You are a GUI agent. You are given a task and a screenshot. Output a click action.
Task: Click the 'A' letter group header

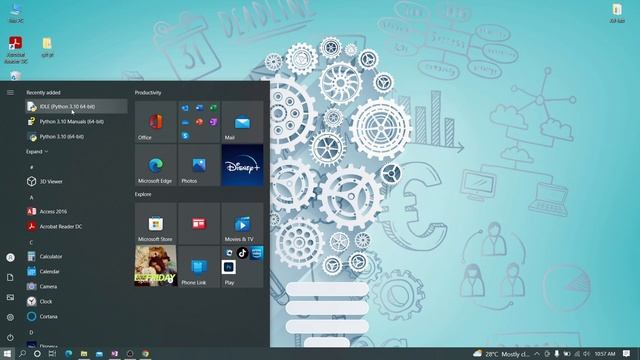point(31,197)
